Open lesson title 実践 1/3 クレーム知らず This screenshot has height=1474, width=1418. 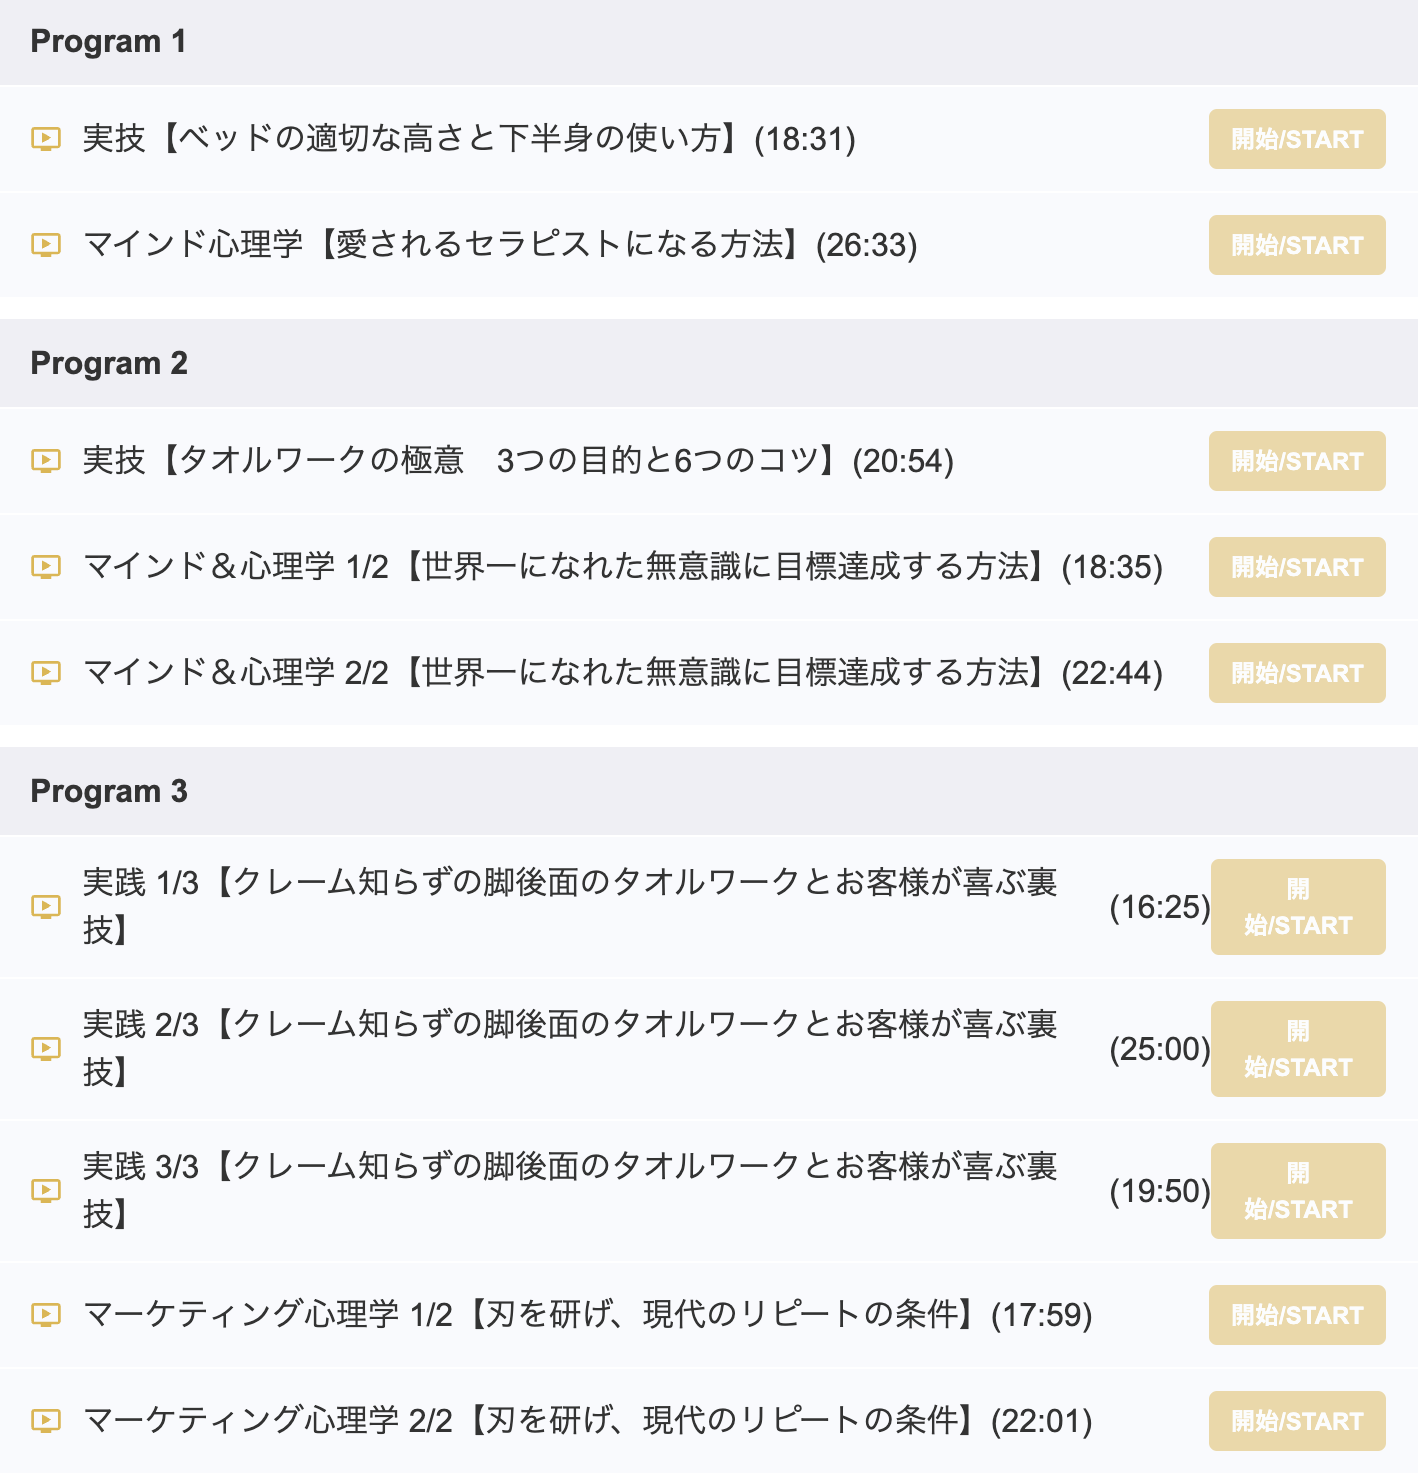pyautogui.click(x=570, y=906)
